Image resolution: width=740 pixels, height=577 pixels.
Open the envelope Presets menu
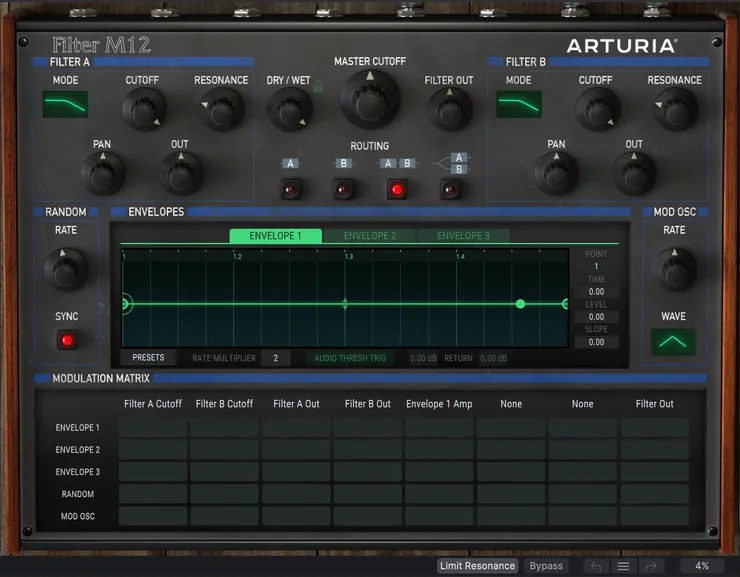(x=148, y=358)
